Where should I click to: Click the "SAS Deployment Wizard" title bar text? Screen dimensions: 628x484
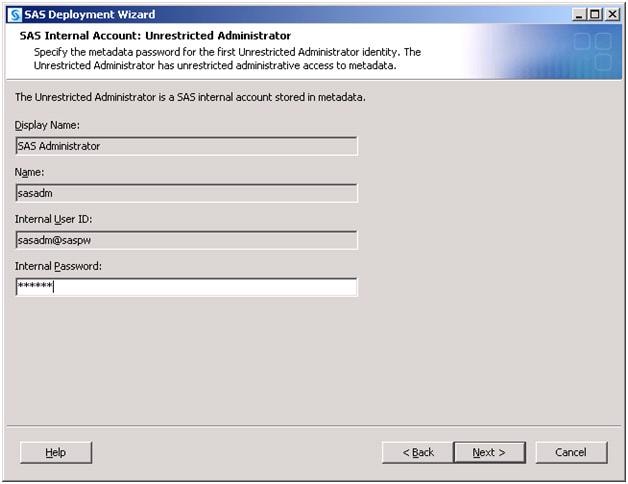[x=90, y=14]
